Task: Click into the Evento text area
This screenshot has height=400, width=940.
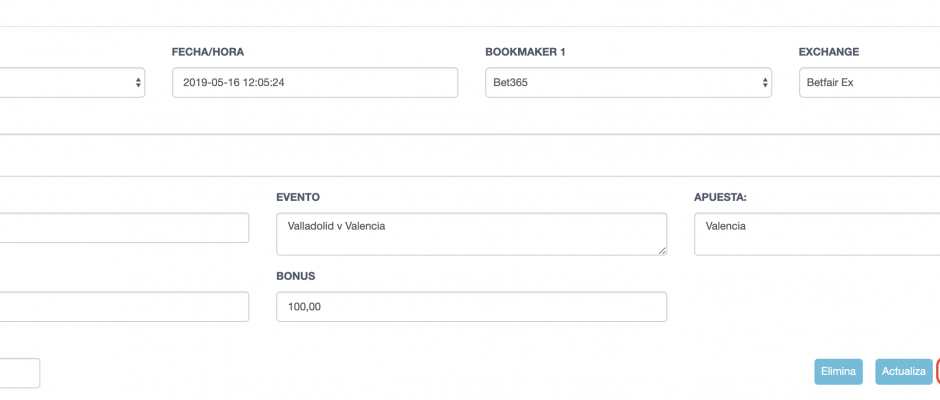Action: (471, 234)
